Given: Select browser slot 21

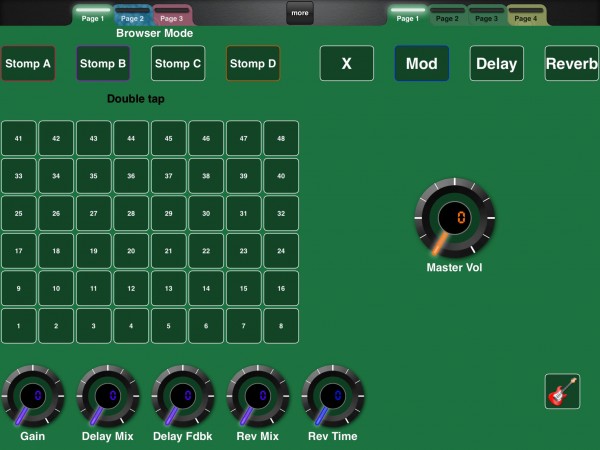Looking at the screenshot, I should pos(169,251).
